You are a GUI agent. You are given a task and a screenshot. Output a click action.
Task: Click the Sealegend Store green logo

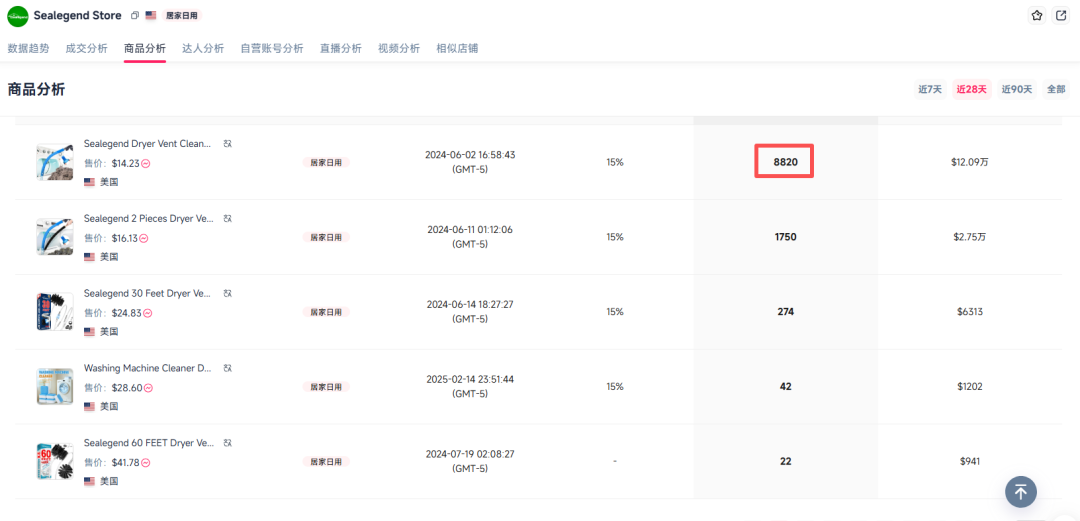[x=18, y=16]
